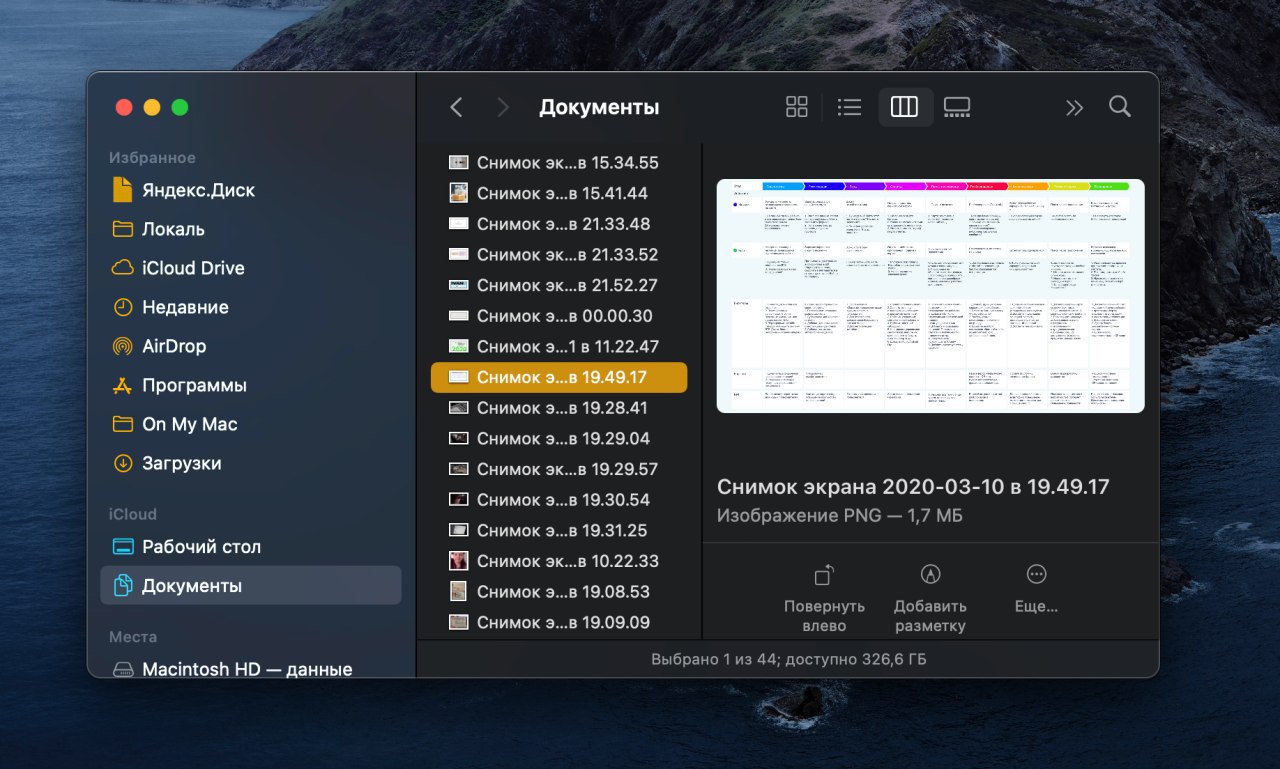Click the Документы pages icon

click(123, 586)
